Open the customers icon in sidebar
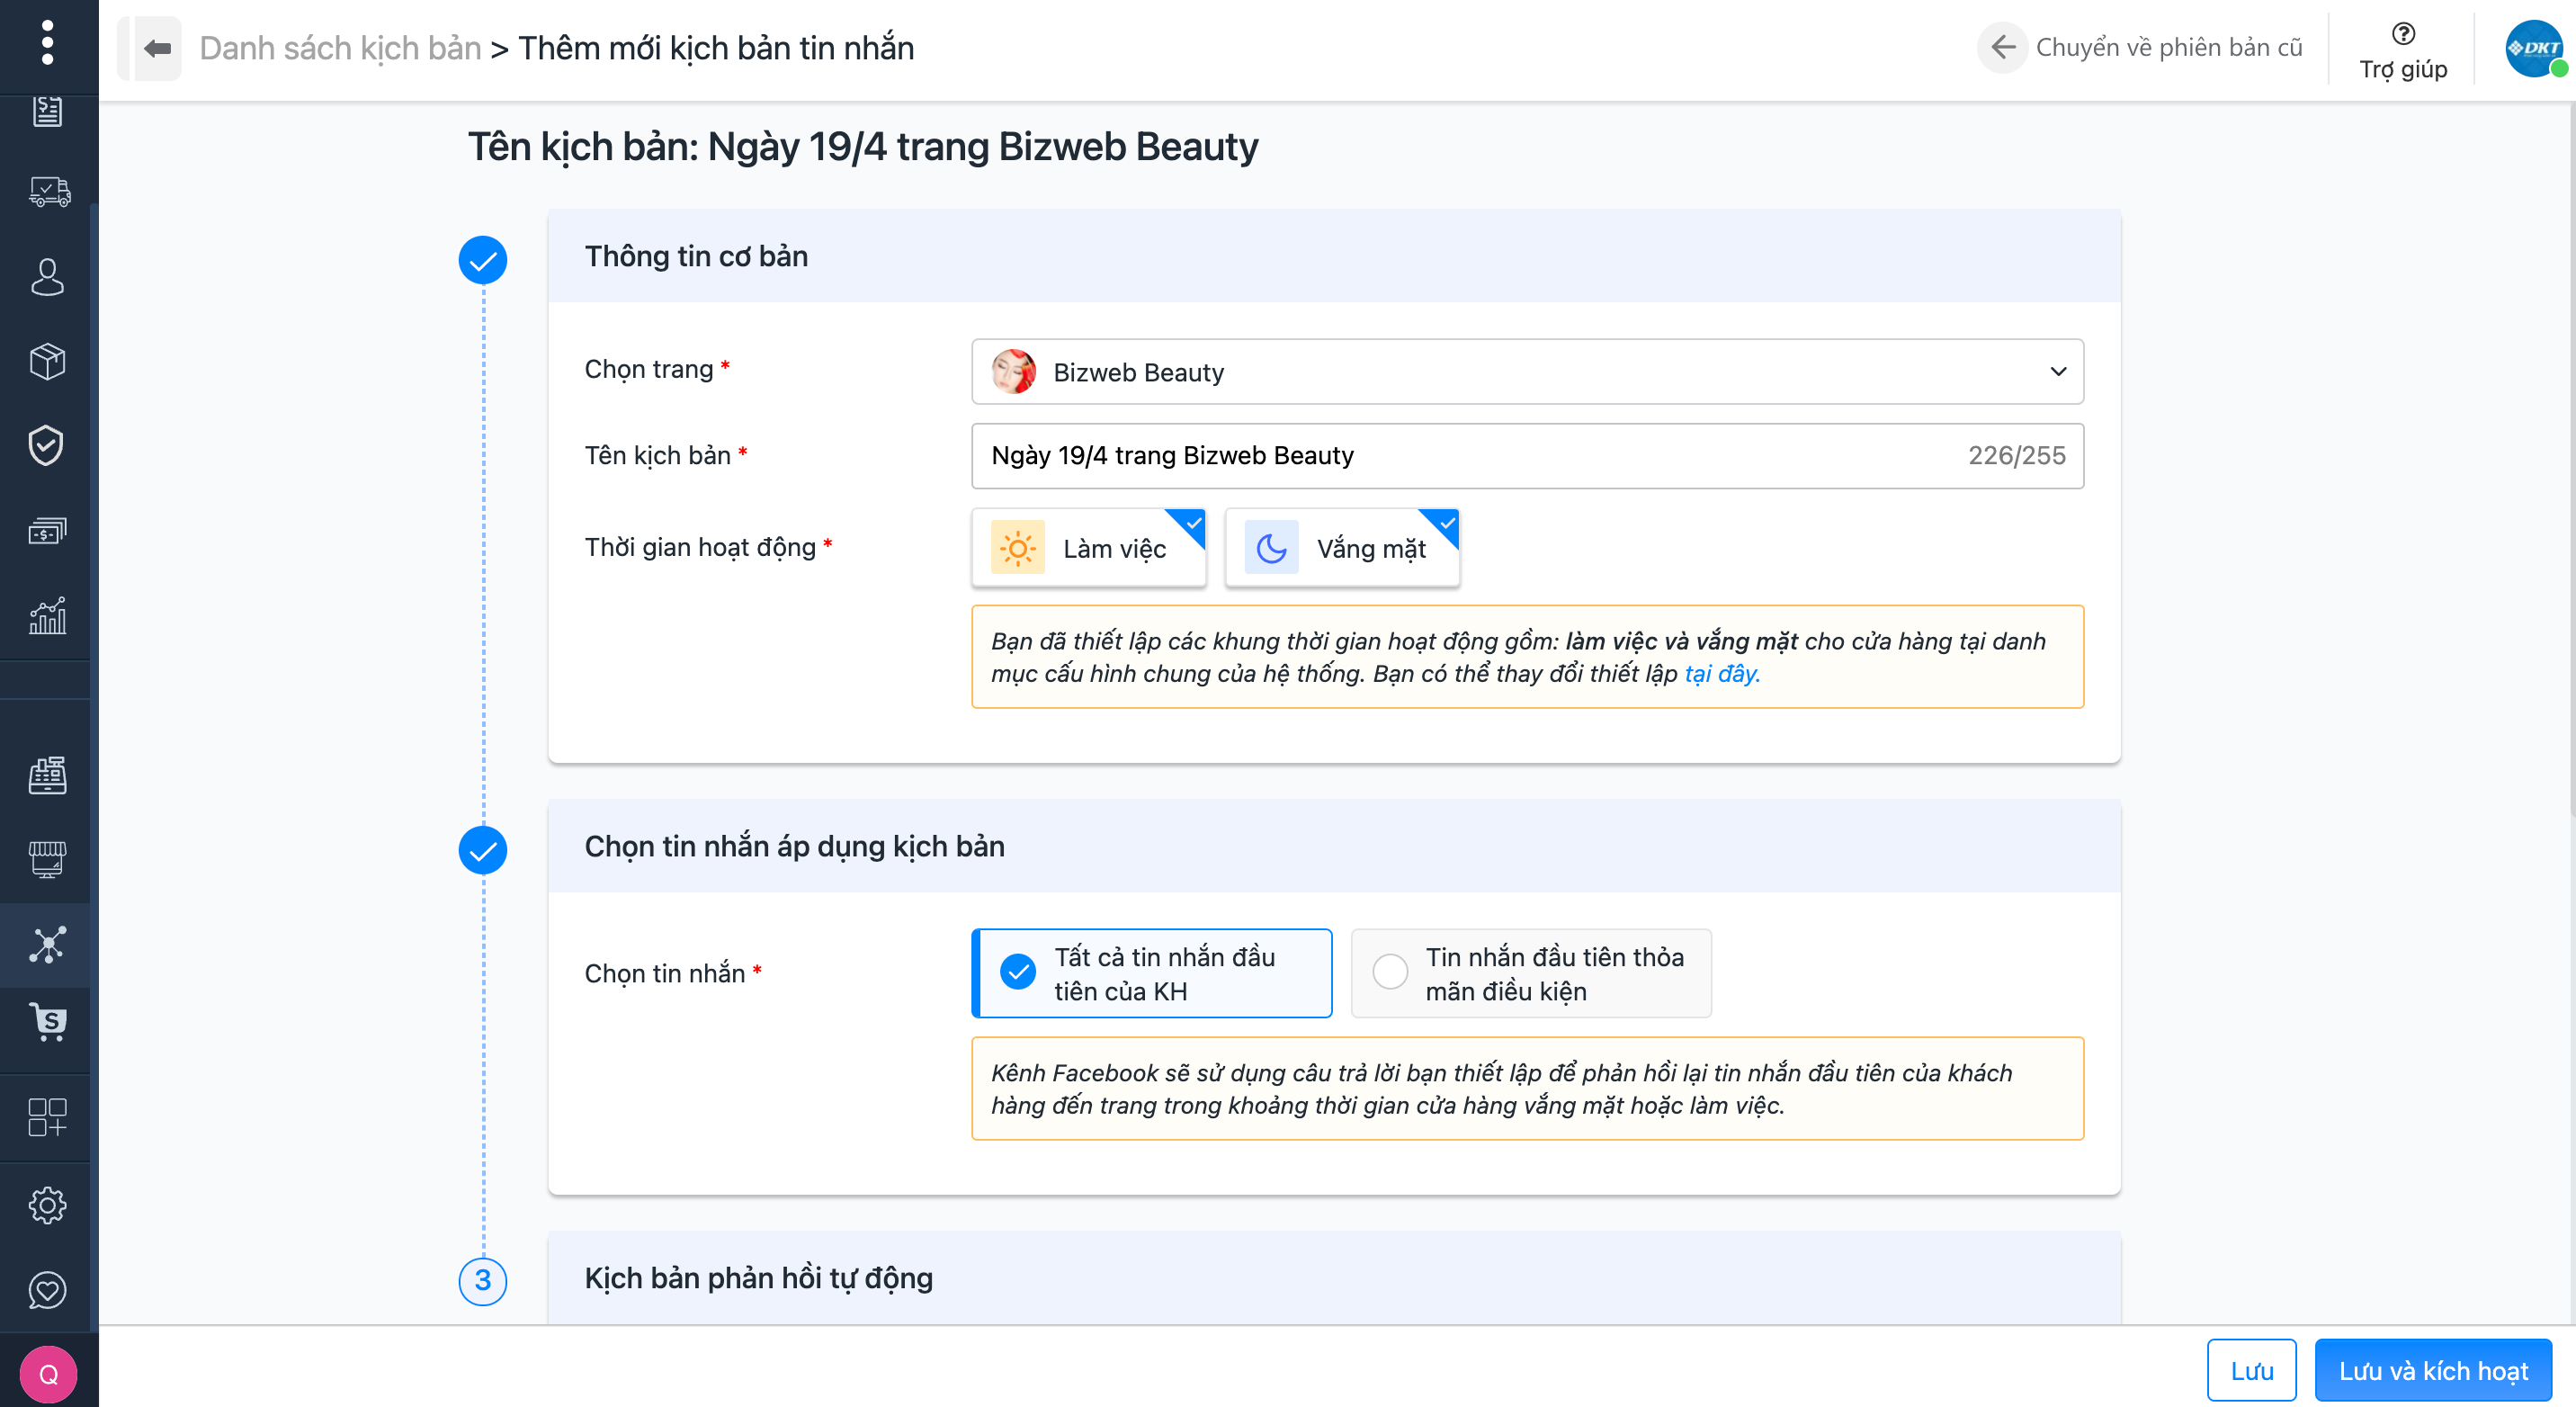Screen dimensions: 2576x1407 click(x=47, y=277)
